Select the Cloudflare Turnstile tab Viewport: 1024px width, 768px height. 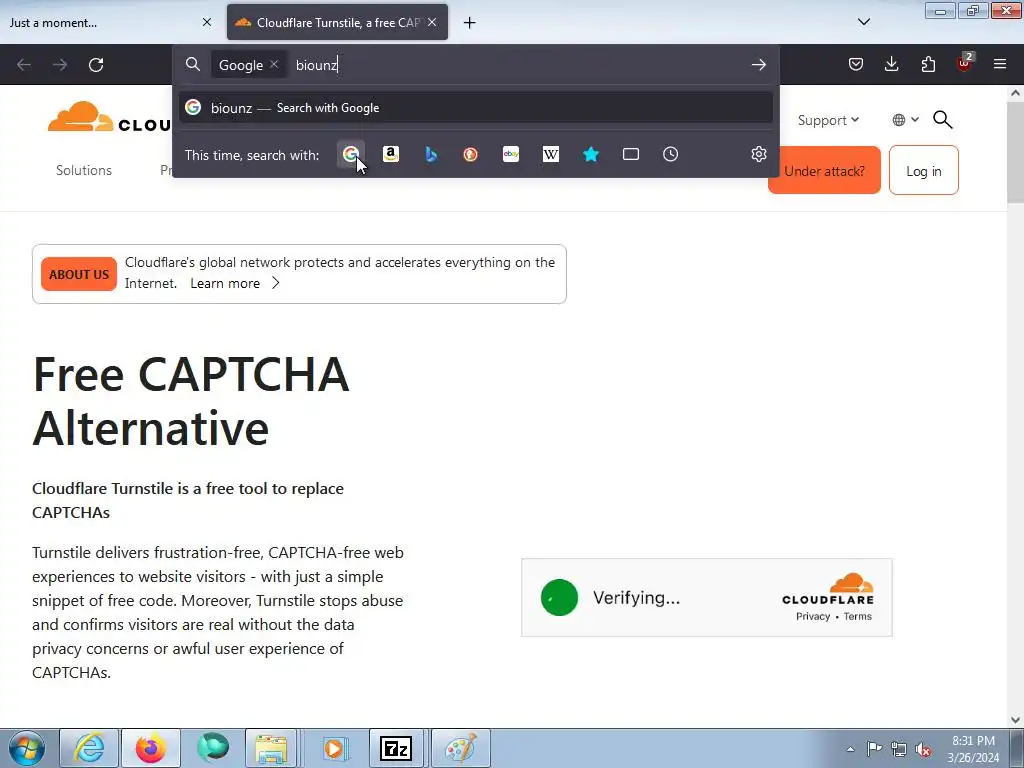(x=337, y=22)
